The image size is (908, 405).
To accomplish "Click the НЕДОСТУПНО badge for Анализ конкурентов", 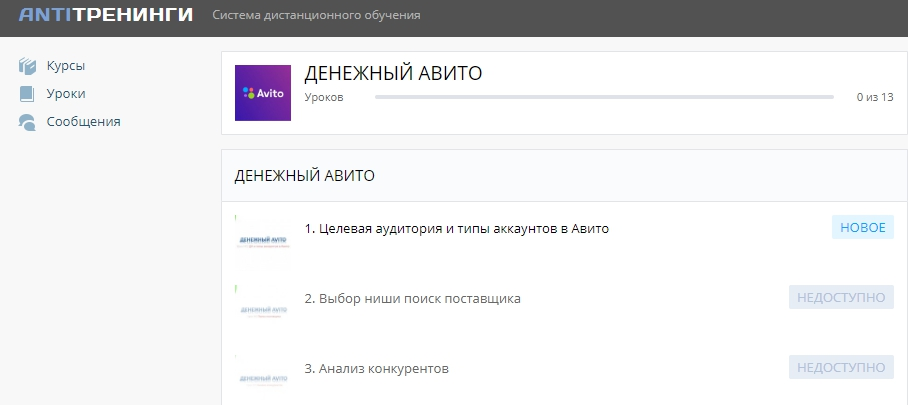I will [841, 367].
